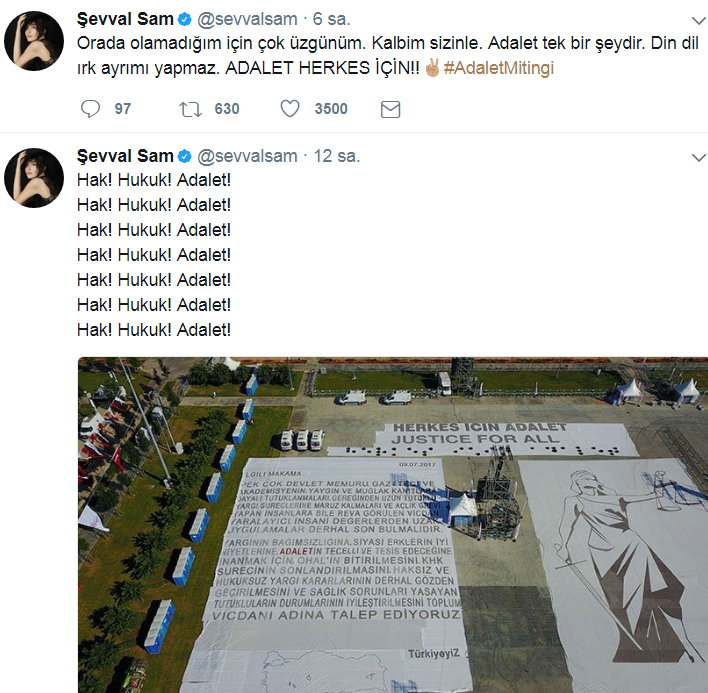Viewport: 708px width, 693px height.
Task: Click the 630 retweet count
Action: tap(227, 108)
